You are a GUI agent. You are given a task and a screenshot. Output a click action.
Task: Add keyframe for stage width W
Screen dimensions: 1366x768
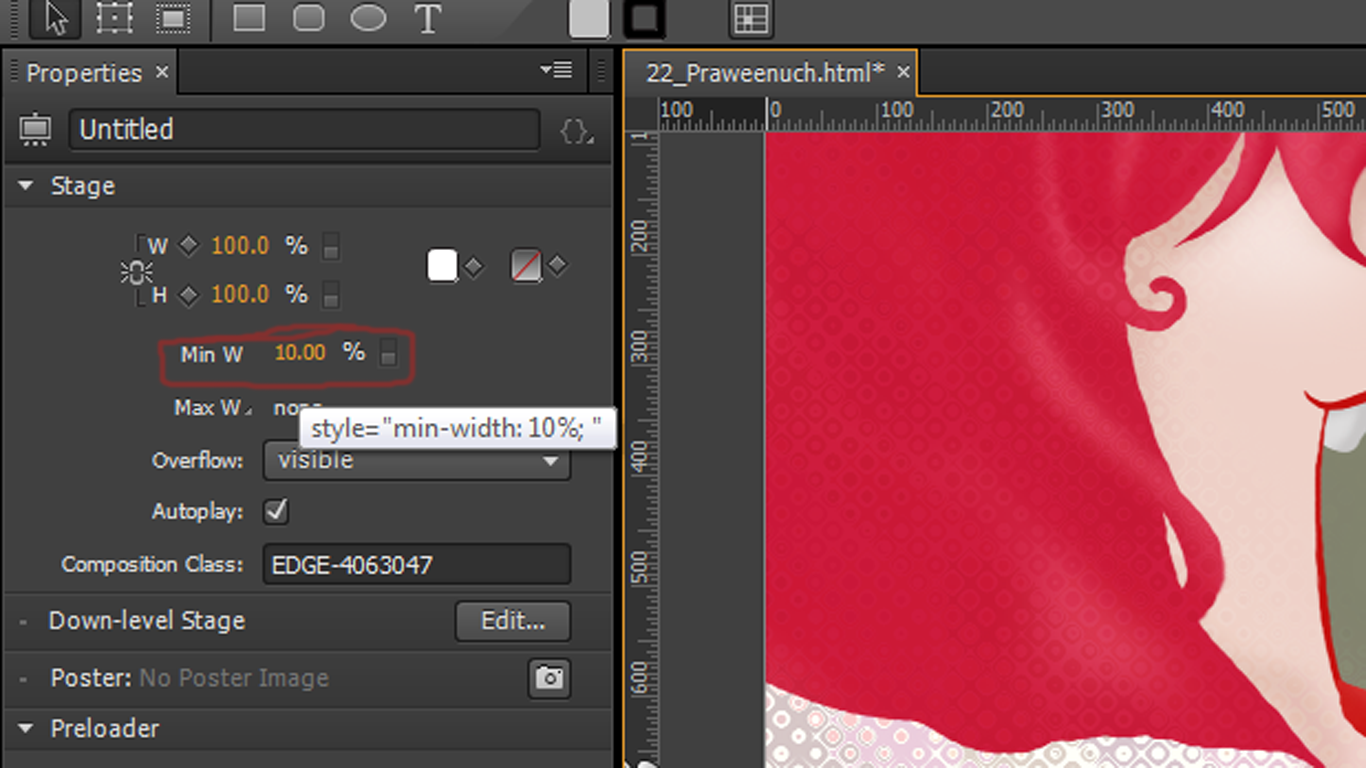[x=189, y=246]
